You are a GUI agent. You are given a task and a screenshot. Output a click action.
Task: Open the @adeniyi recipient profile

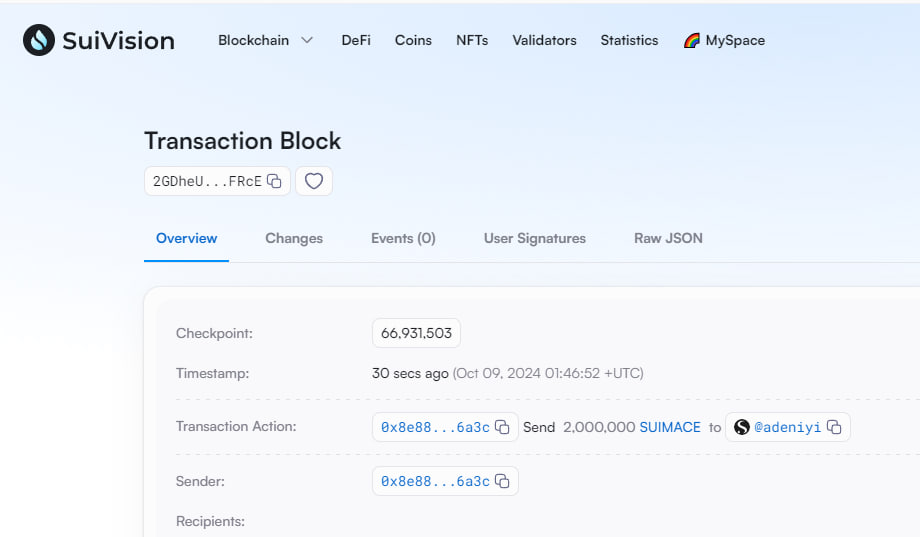(787, 427)
